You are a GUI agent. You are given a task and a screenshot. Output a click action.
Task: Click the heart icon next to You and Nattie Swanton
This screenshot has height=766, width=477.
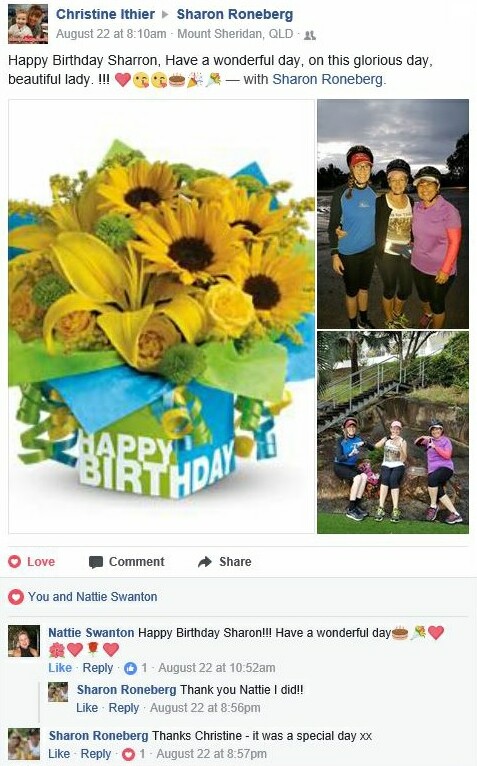pos(16,596)
